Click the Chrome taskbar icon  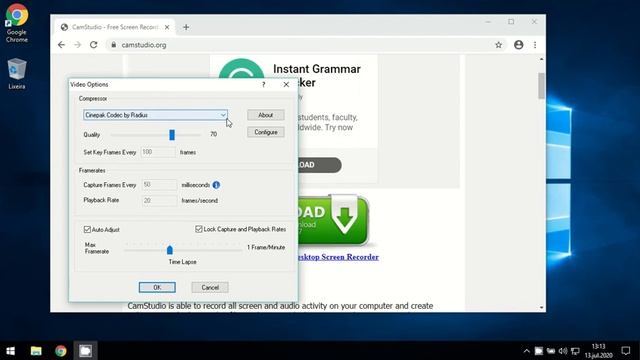coord(61,351)
